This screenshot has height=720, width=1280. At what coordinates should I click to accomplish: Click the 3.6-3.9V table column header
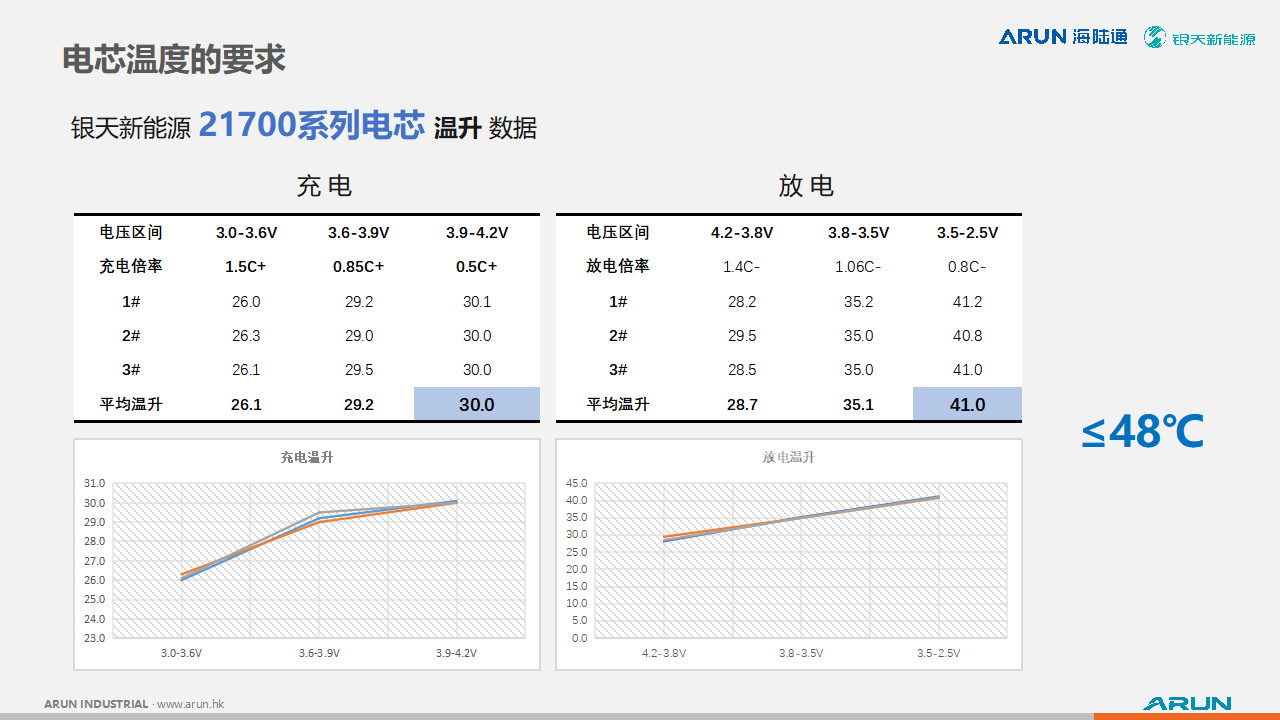click(x=358, y=233)
